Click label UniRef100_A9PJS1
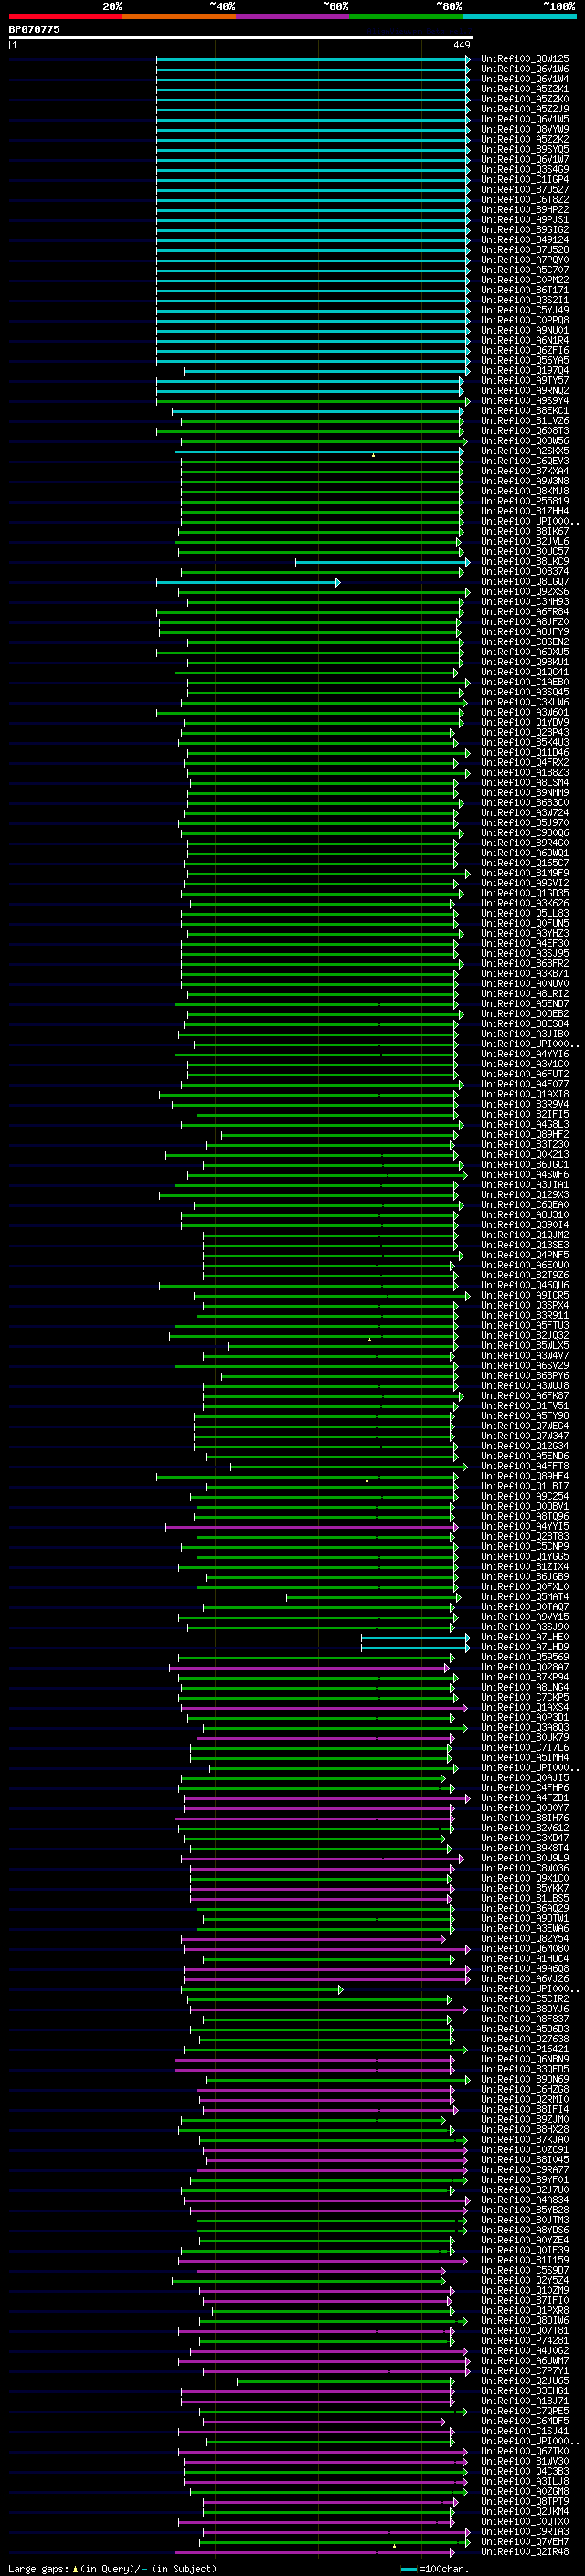Viewport: 585px width, 2576px height. [525, 219]
